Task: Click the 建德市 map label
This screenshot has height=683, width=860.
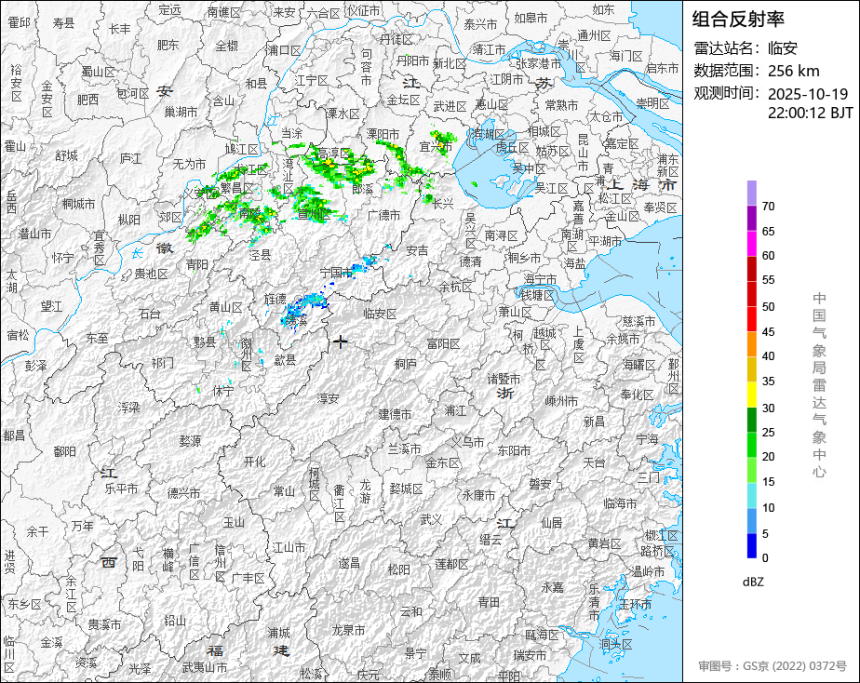Action: 395,414
